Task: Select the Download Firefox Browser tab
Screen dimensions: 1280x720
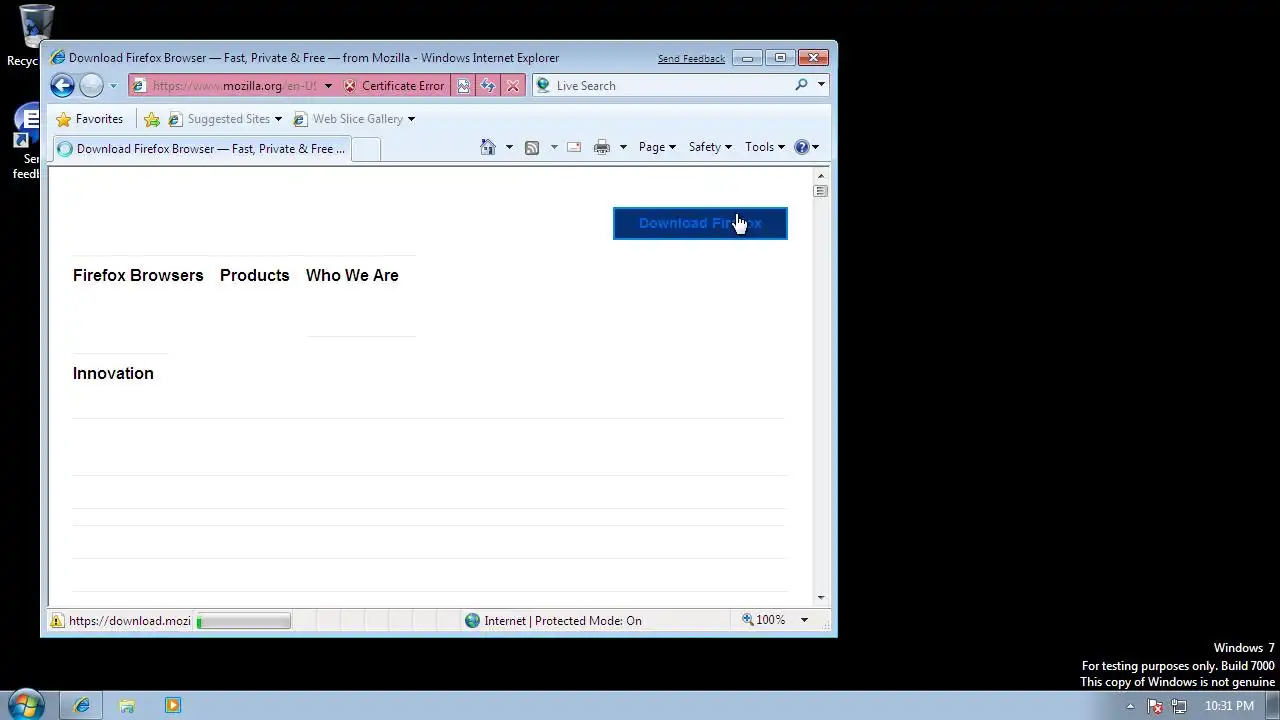Action: [202, 149]
